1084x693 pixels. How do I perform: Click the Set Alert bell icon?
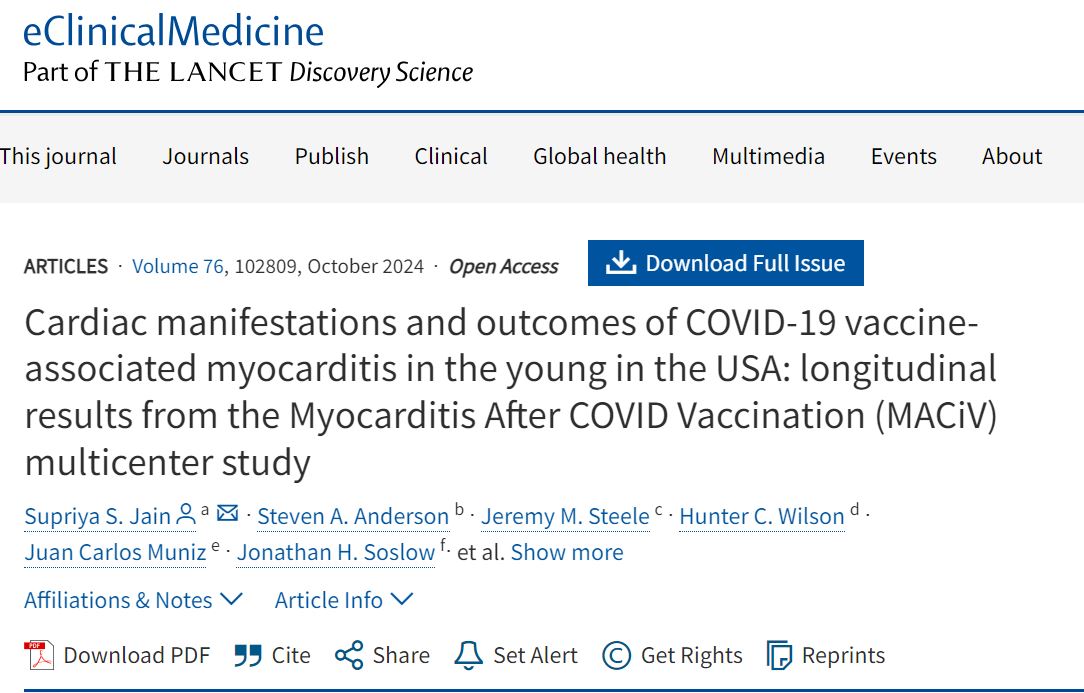coord(468,655)
